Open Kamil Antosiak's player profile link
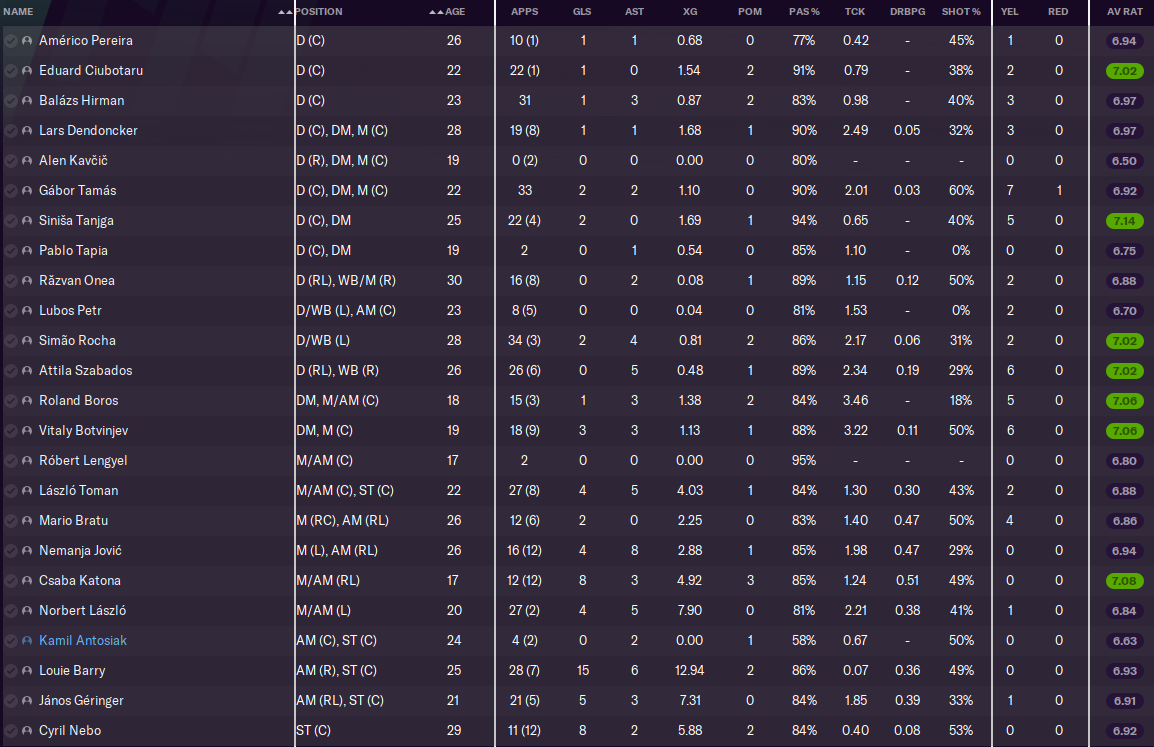 [x=83, y=641]
